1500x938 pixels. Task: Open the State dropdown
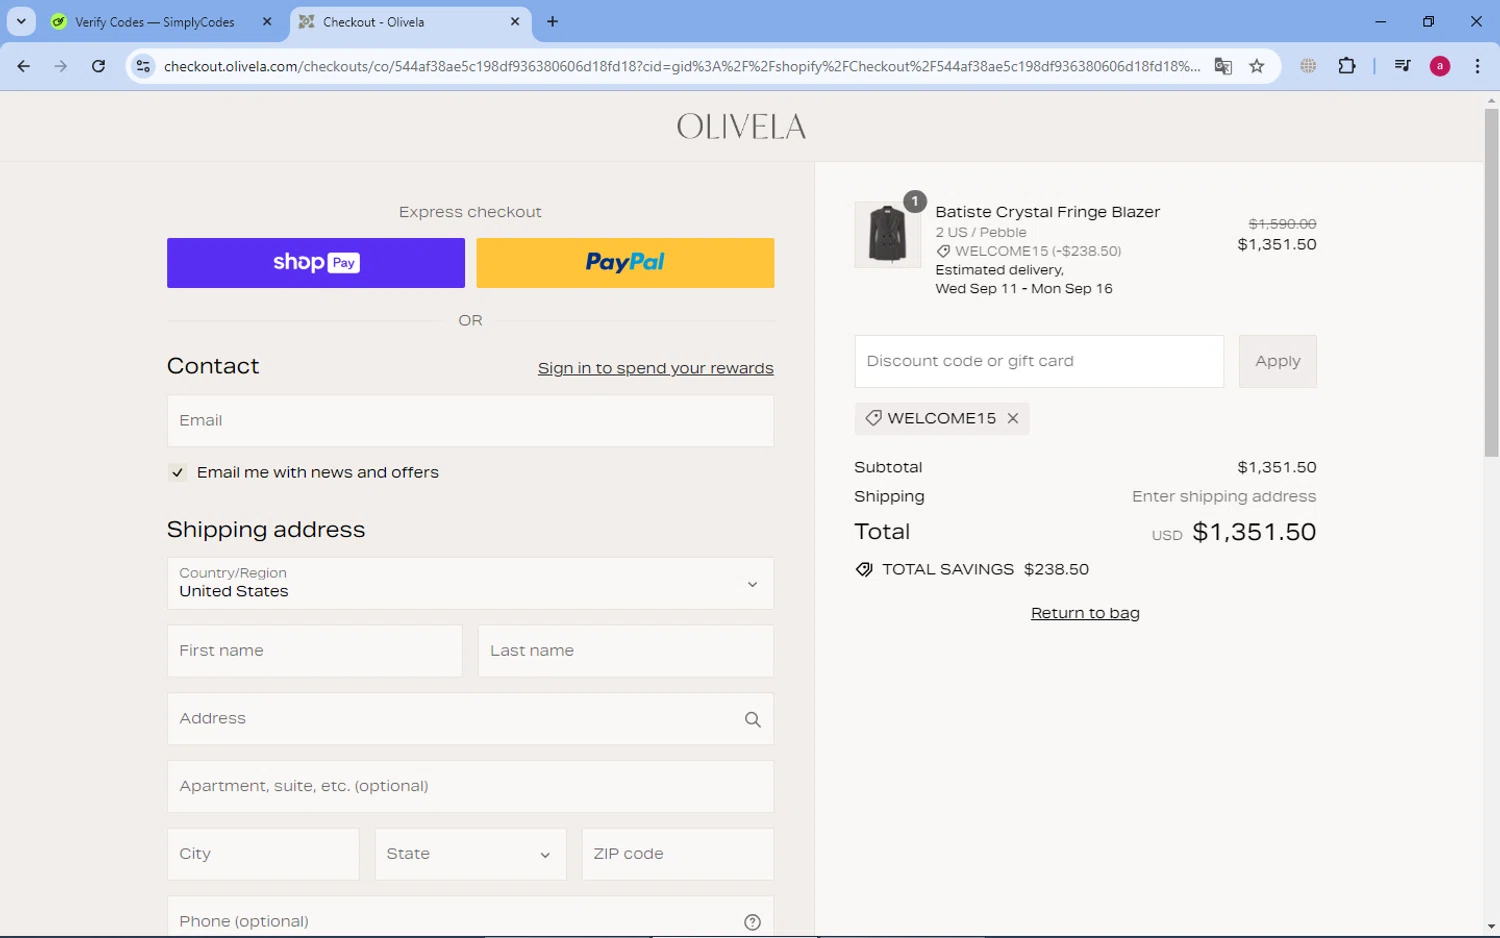click(470, 854)
